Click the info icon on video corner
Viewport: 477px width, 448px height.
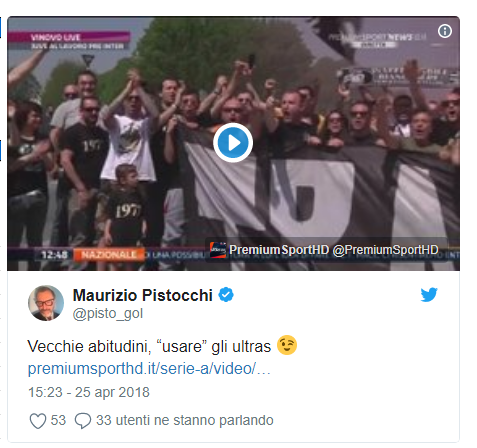(445, 31)
